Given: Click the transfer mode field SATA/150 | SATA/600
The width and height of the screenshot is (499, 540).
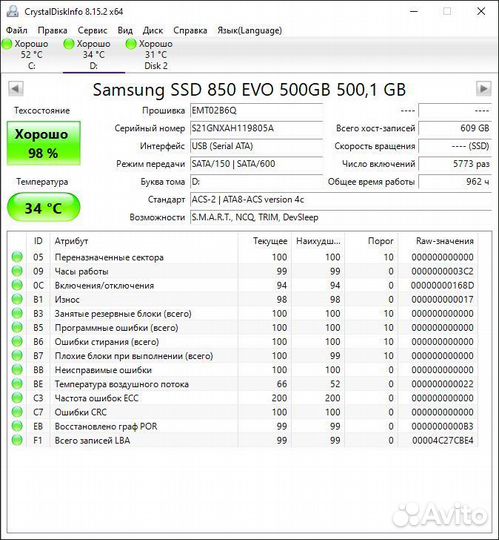Looking at the screenshot, I should point(257,164).
